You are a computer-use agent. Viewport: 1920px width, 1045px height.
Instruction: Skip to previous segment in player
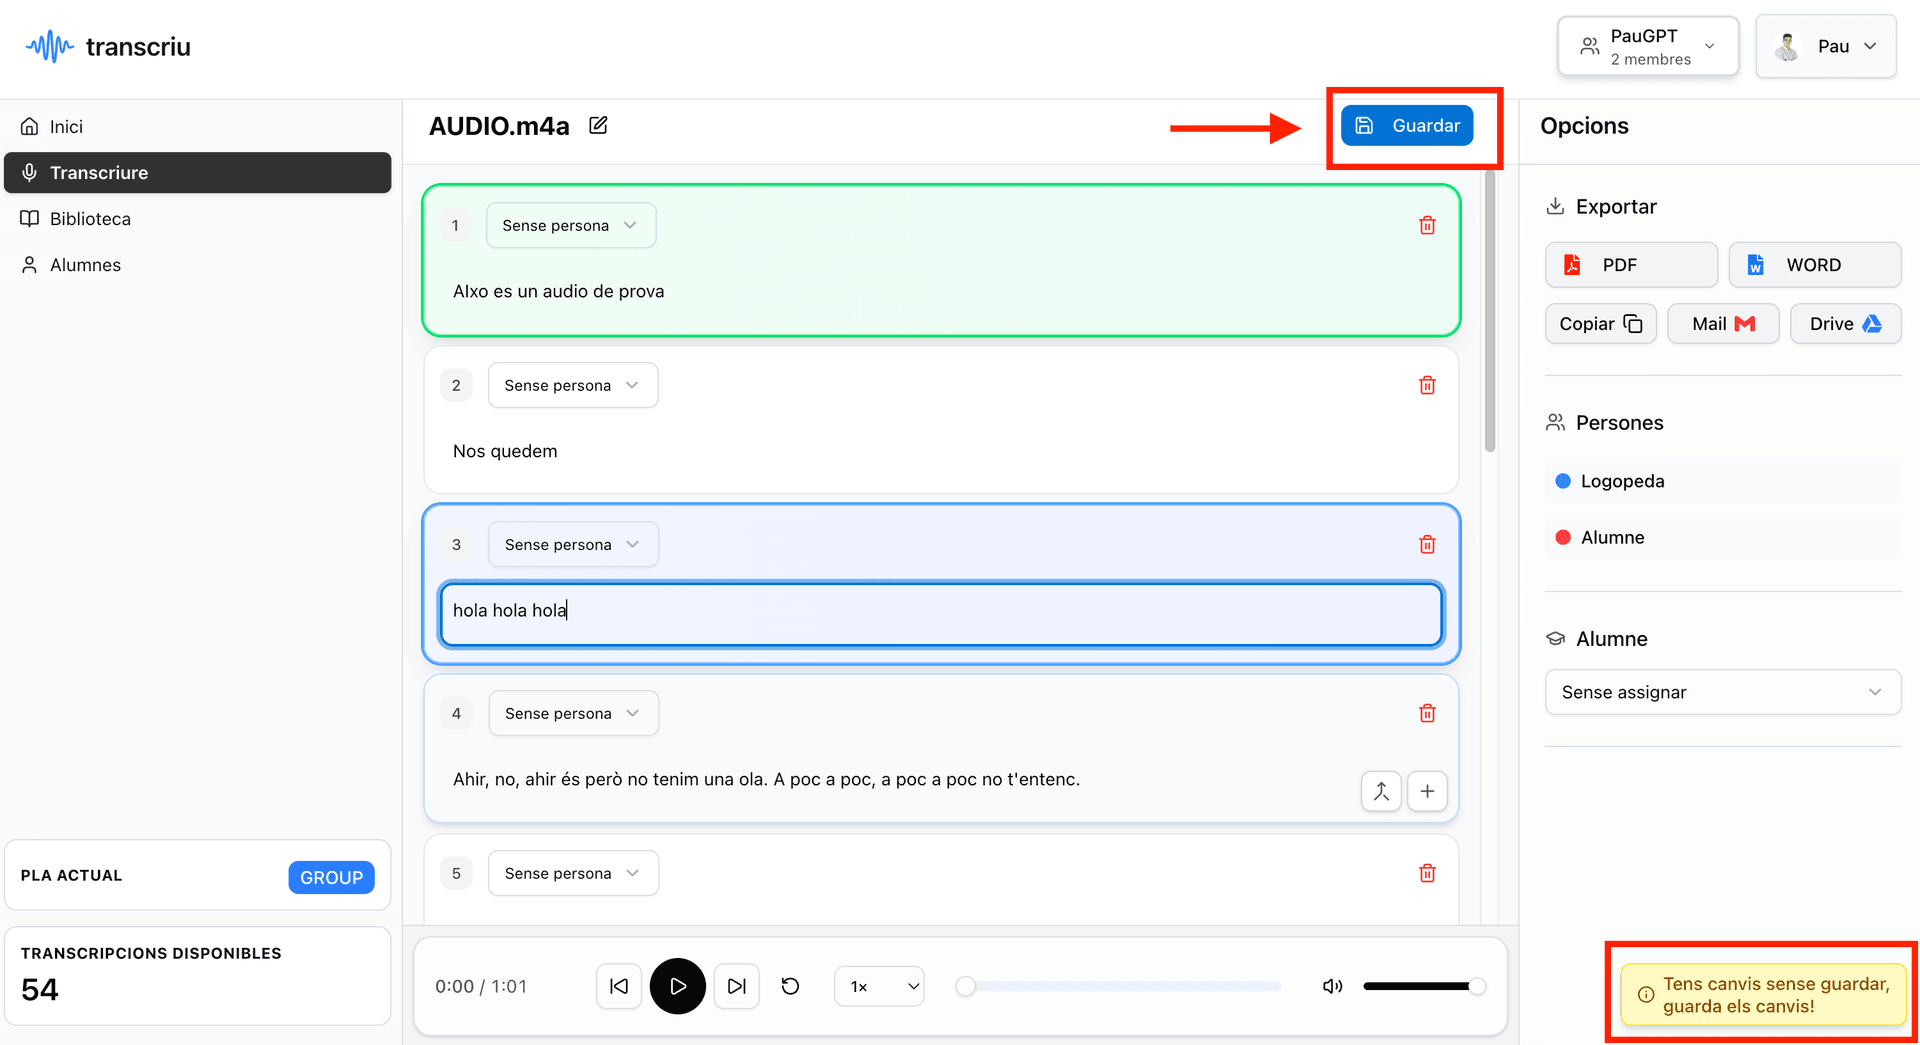(x=619, y=987)
